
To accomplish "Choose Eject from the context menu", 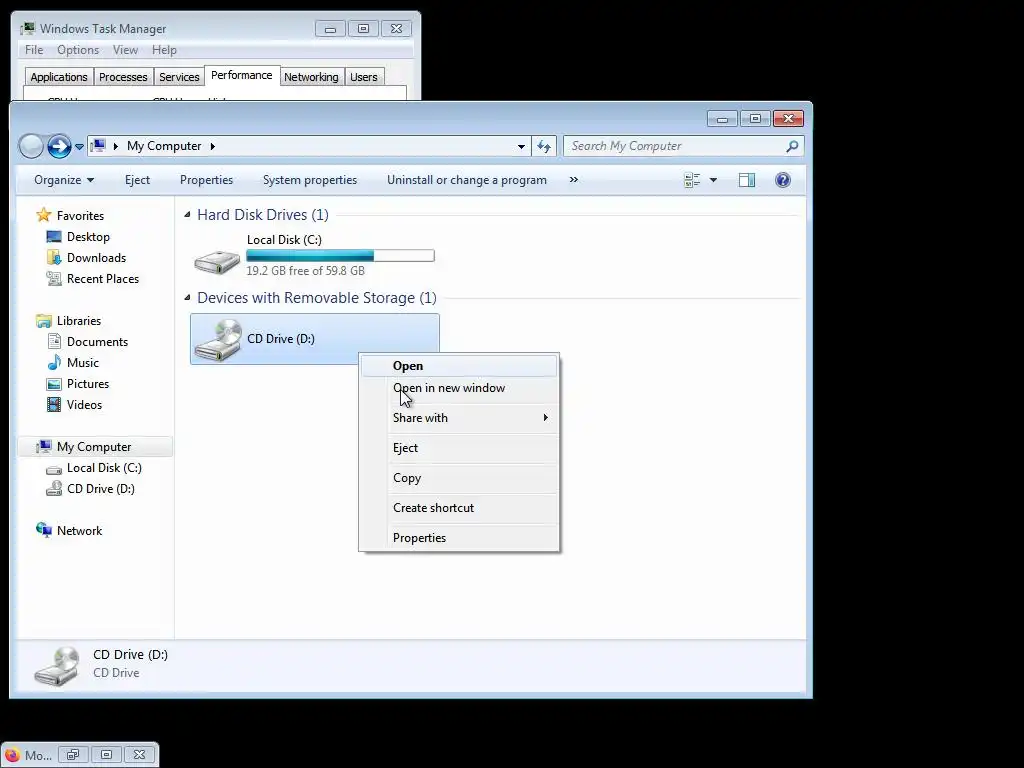I will (459, 447).
